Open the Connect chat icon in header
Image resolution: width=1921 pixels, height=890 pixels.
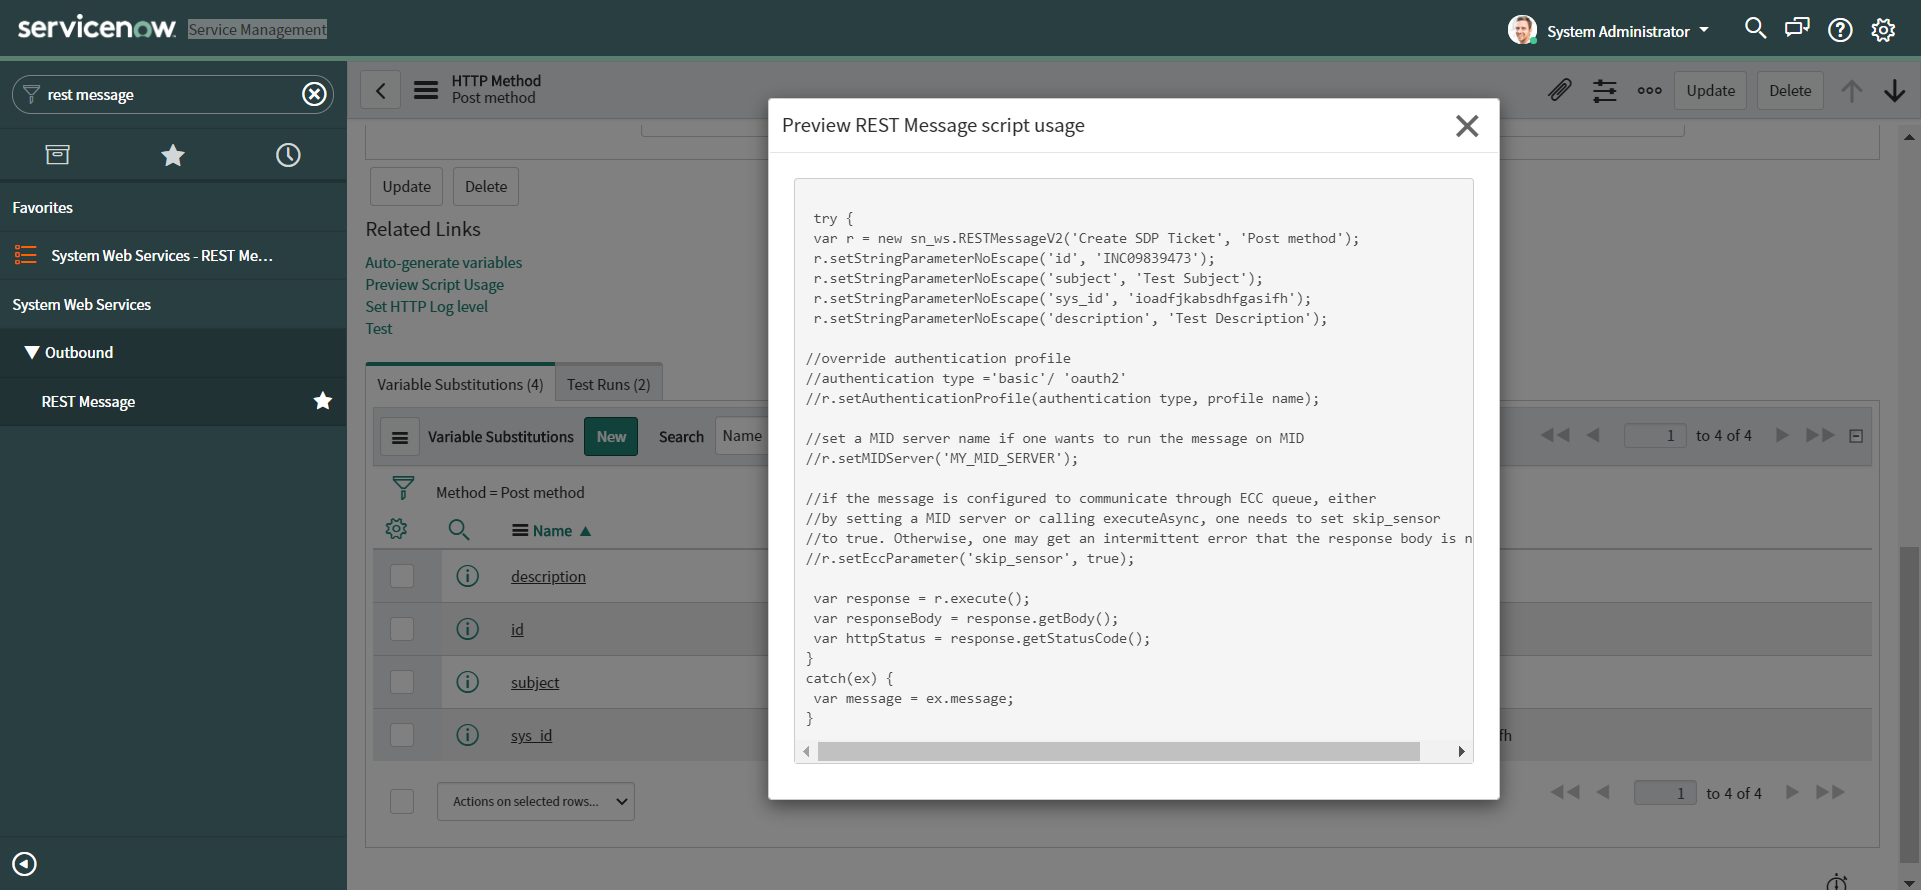tap(1797, 28)
